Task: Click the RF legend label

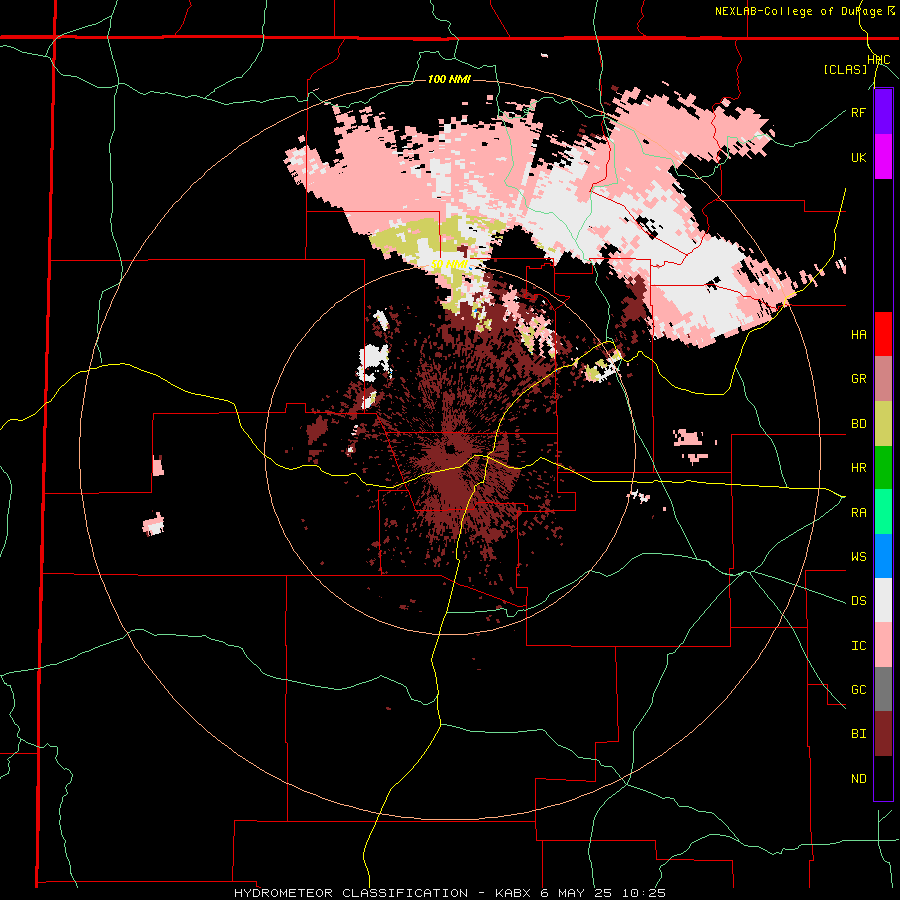Action: tap(858, 112)
